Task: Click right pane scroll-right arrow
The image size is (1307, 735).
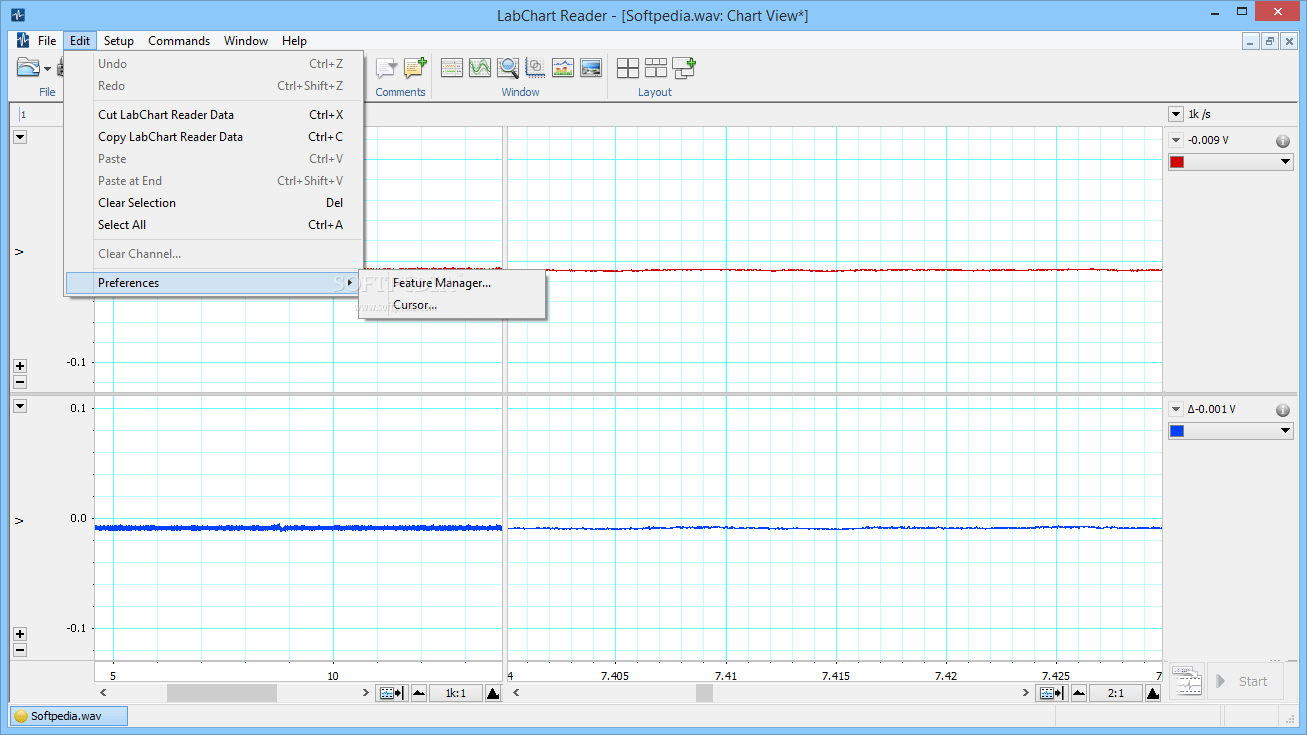Action: click(1026, 693)
